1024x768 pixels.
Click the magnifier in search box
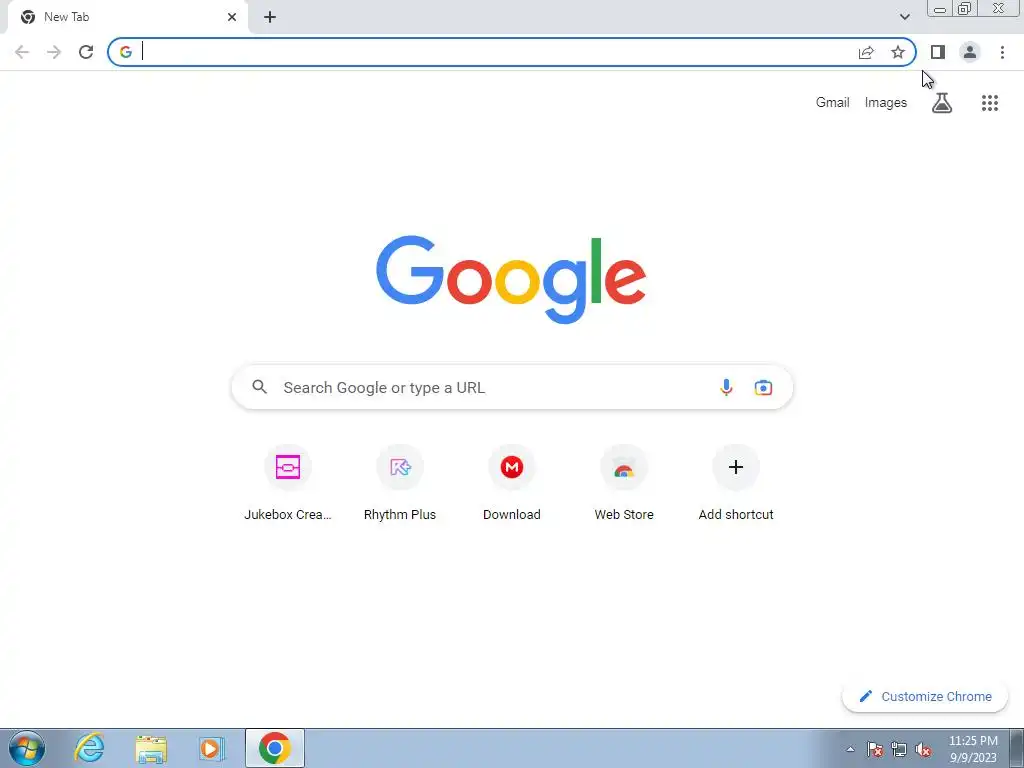(260, 387)
